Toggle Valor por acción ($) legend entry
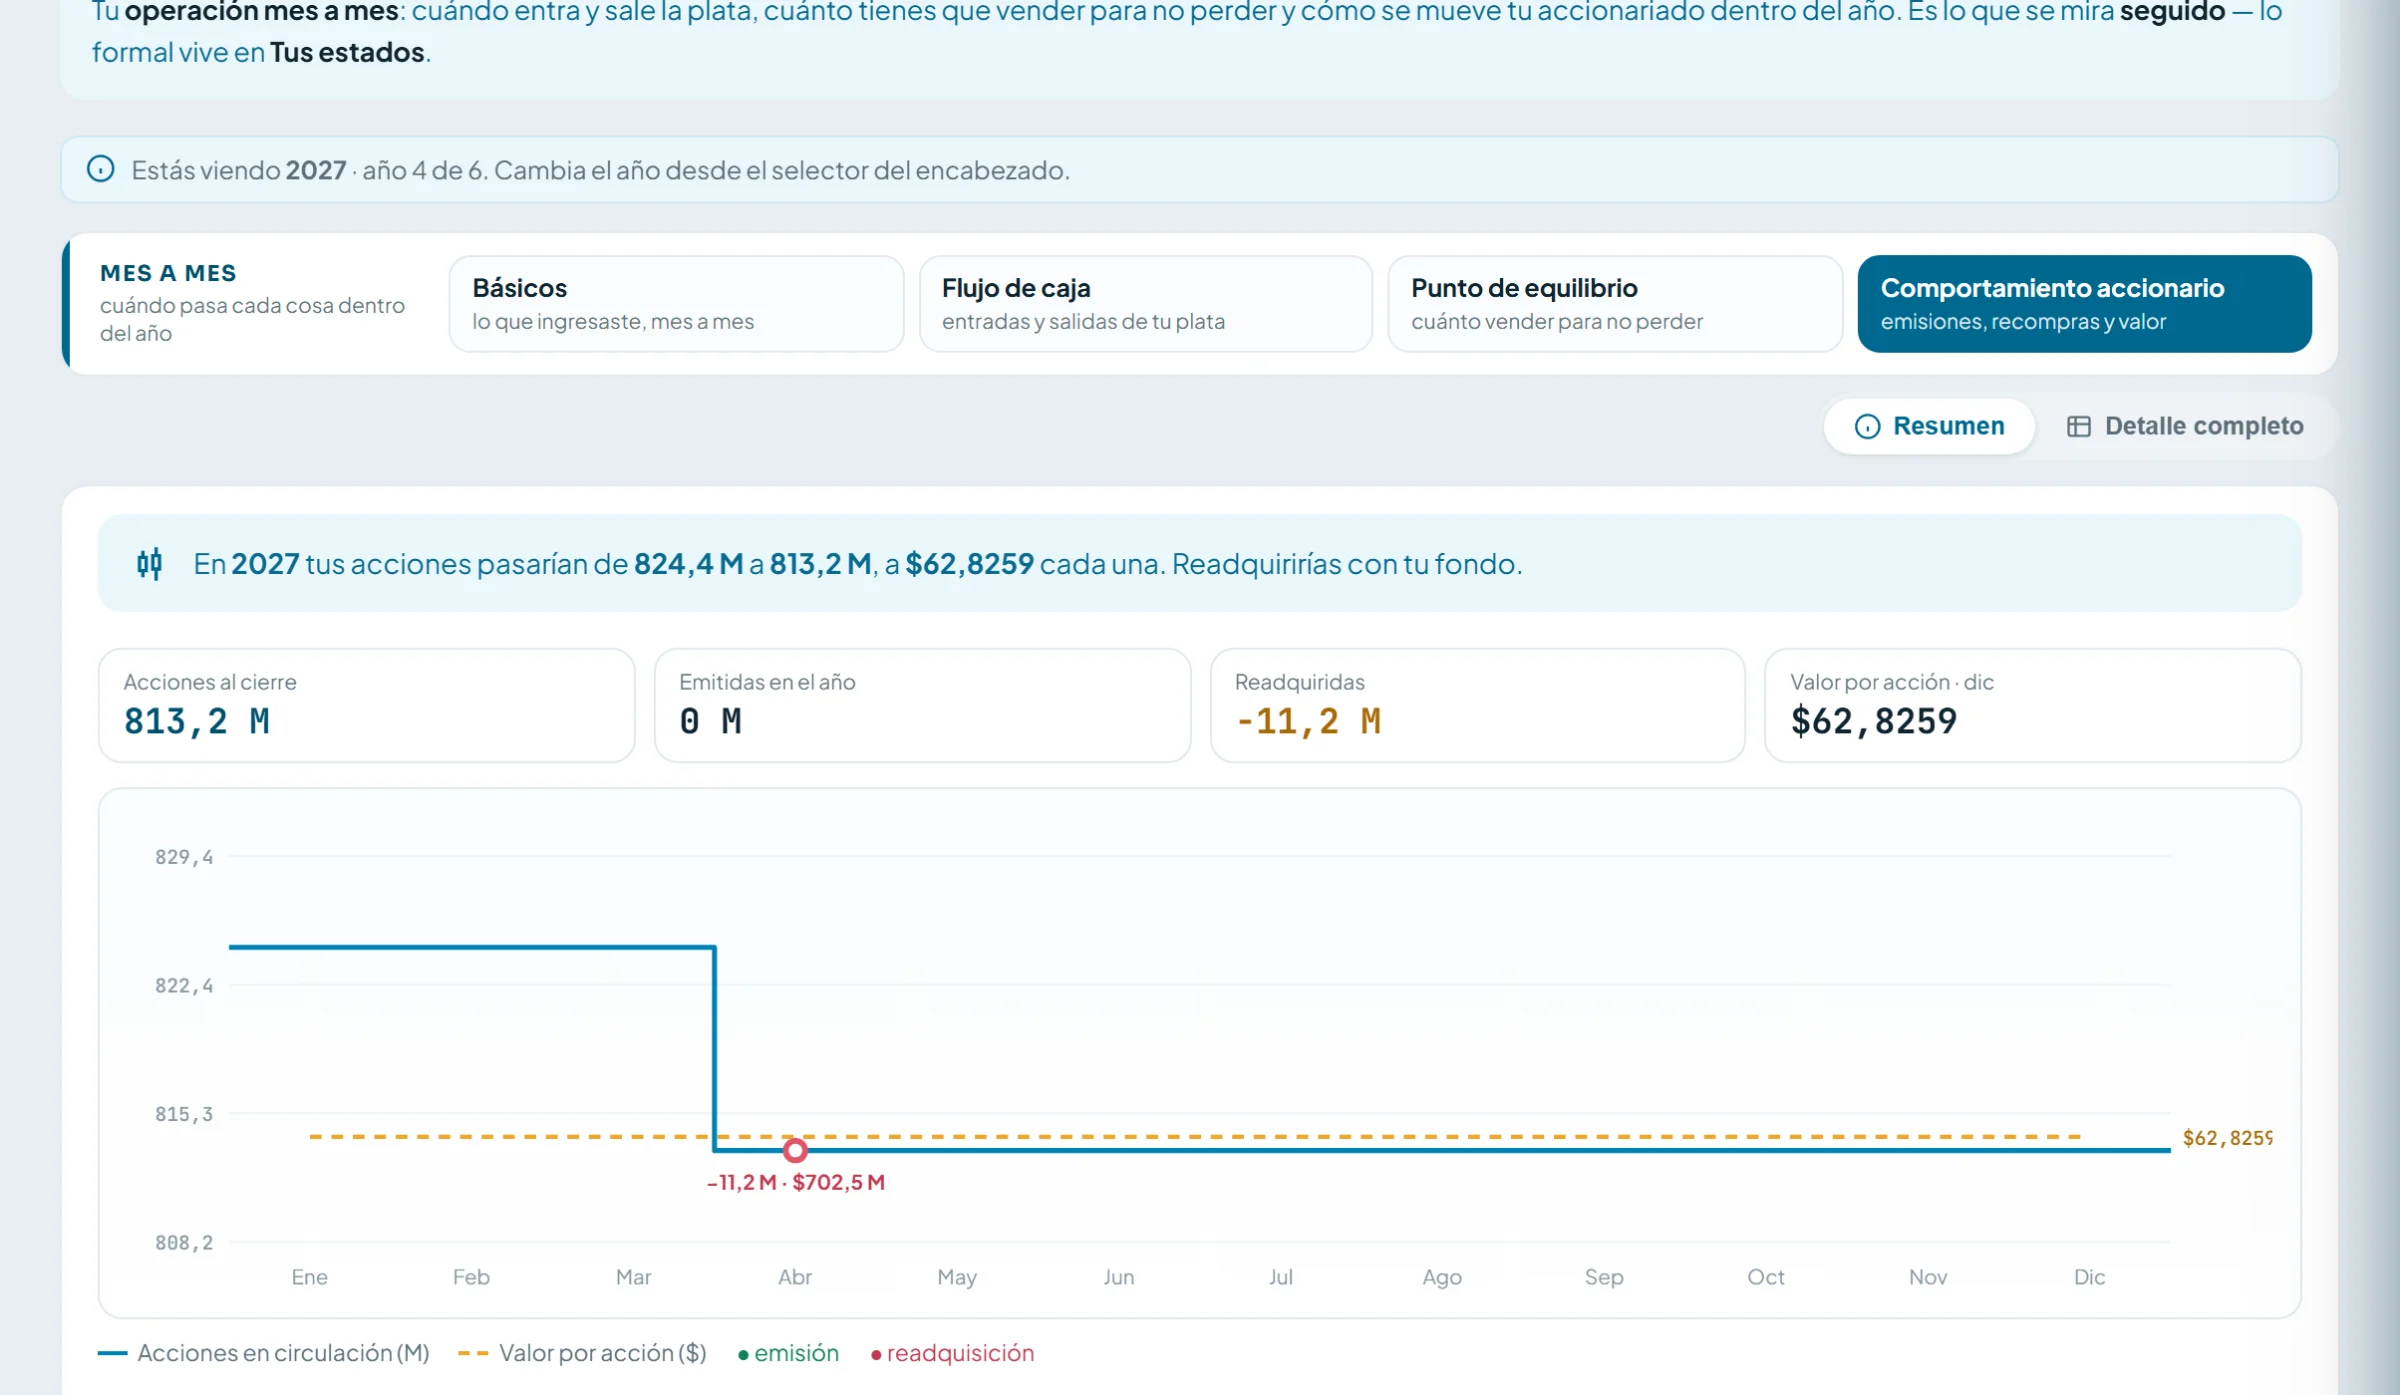Screen dimensions: 2400x1395 coord(582,1353)
